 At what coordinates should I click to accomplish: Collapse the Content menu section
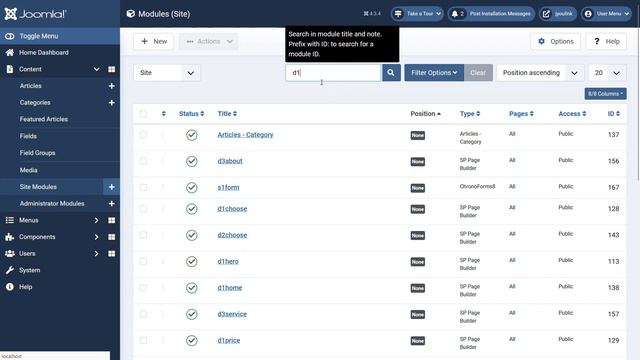(96, 69)
